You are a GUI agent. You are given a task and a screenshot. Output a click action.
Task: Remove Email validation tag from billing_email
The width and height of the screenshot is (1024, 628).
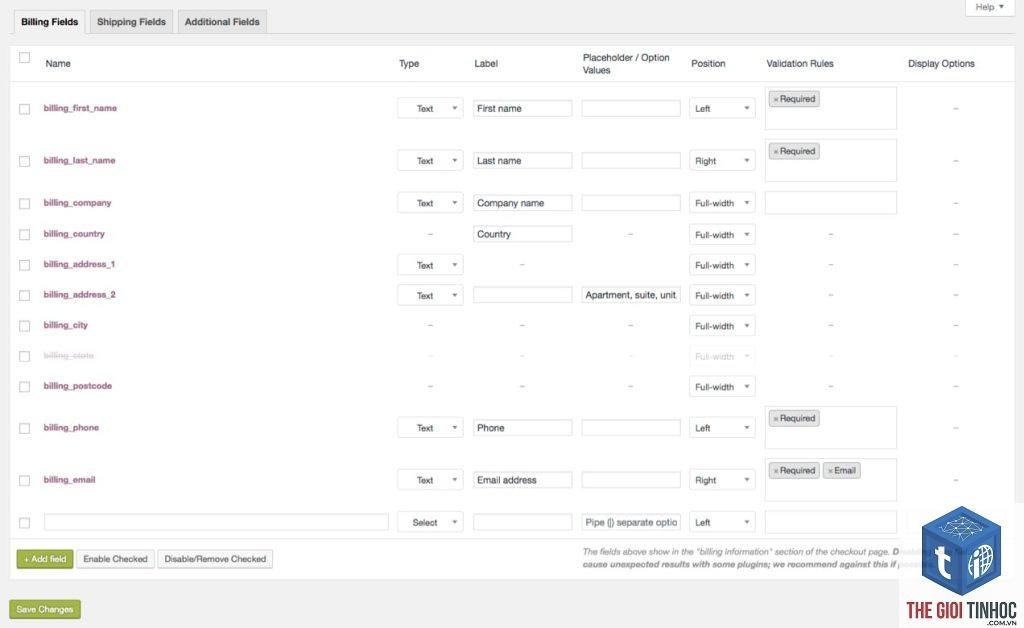click(830, 471)
